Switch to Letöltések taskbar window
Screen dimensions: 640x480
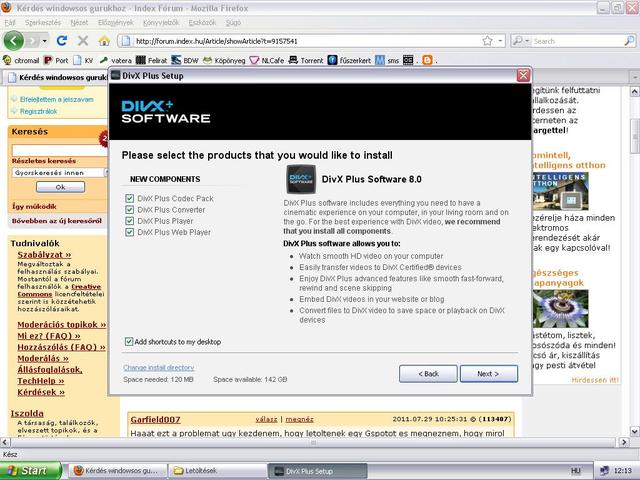pos(217,471)
